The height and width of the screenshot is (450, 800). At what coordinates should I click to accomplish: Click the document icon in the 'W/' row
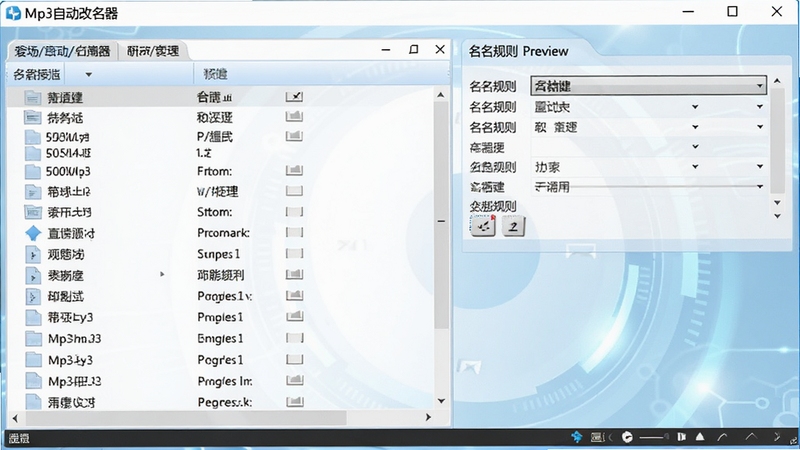(33, 192)
